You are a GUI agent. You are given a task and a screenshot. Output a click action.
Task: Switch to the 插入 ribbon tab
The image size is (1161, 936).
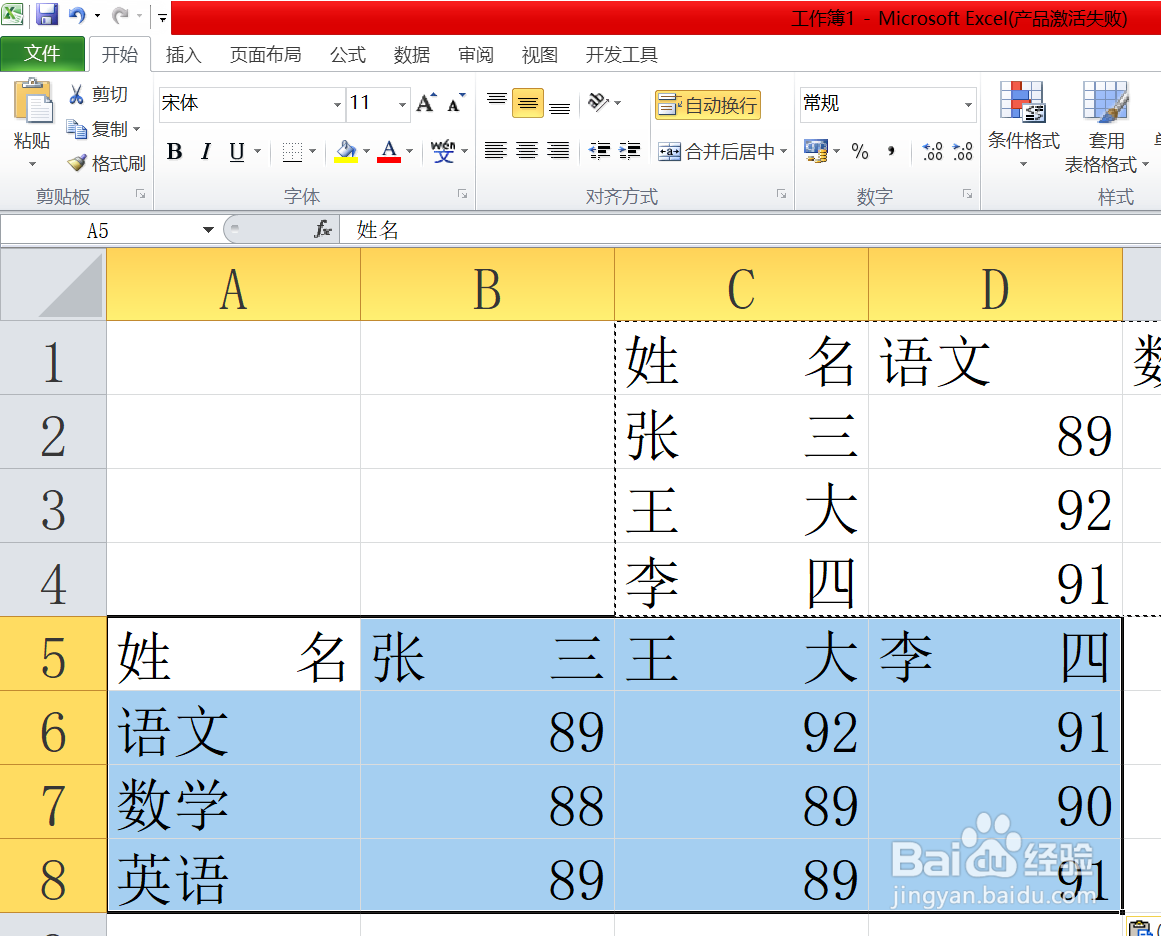[x=183, y=55]
